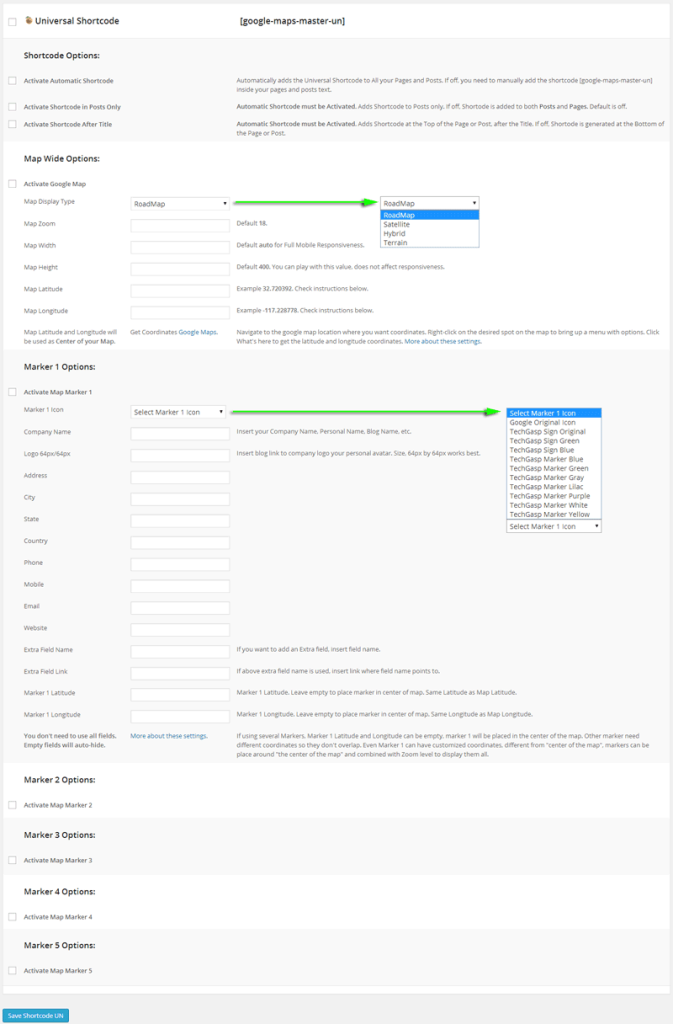Expand the Marker 1 Icon dropdown

(180, 412)
